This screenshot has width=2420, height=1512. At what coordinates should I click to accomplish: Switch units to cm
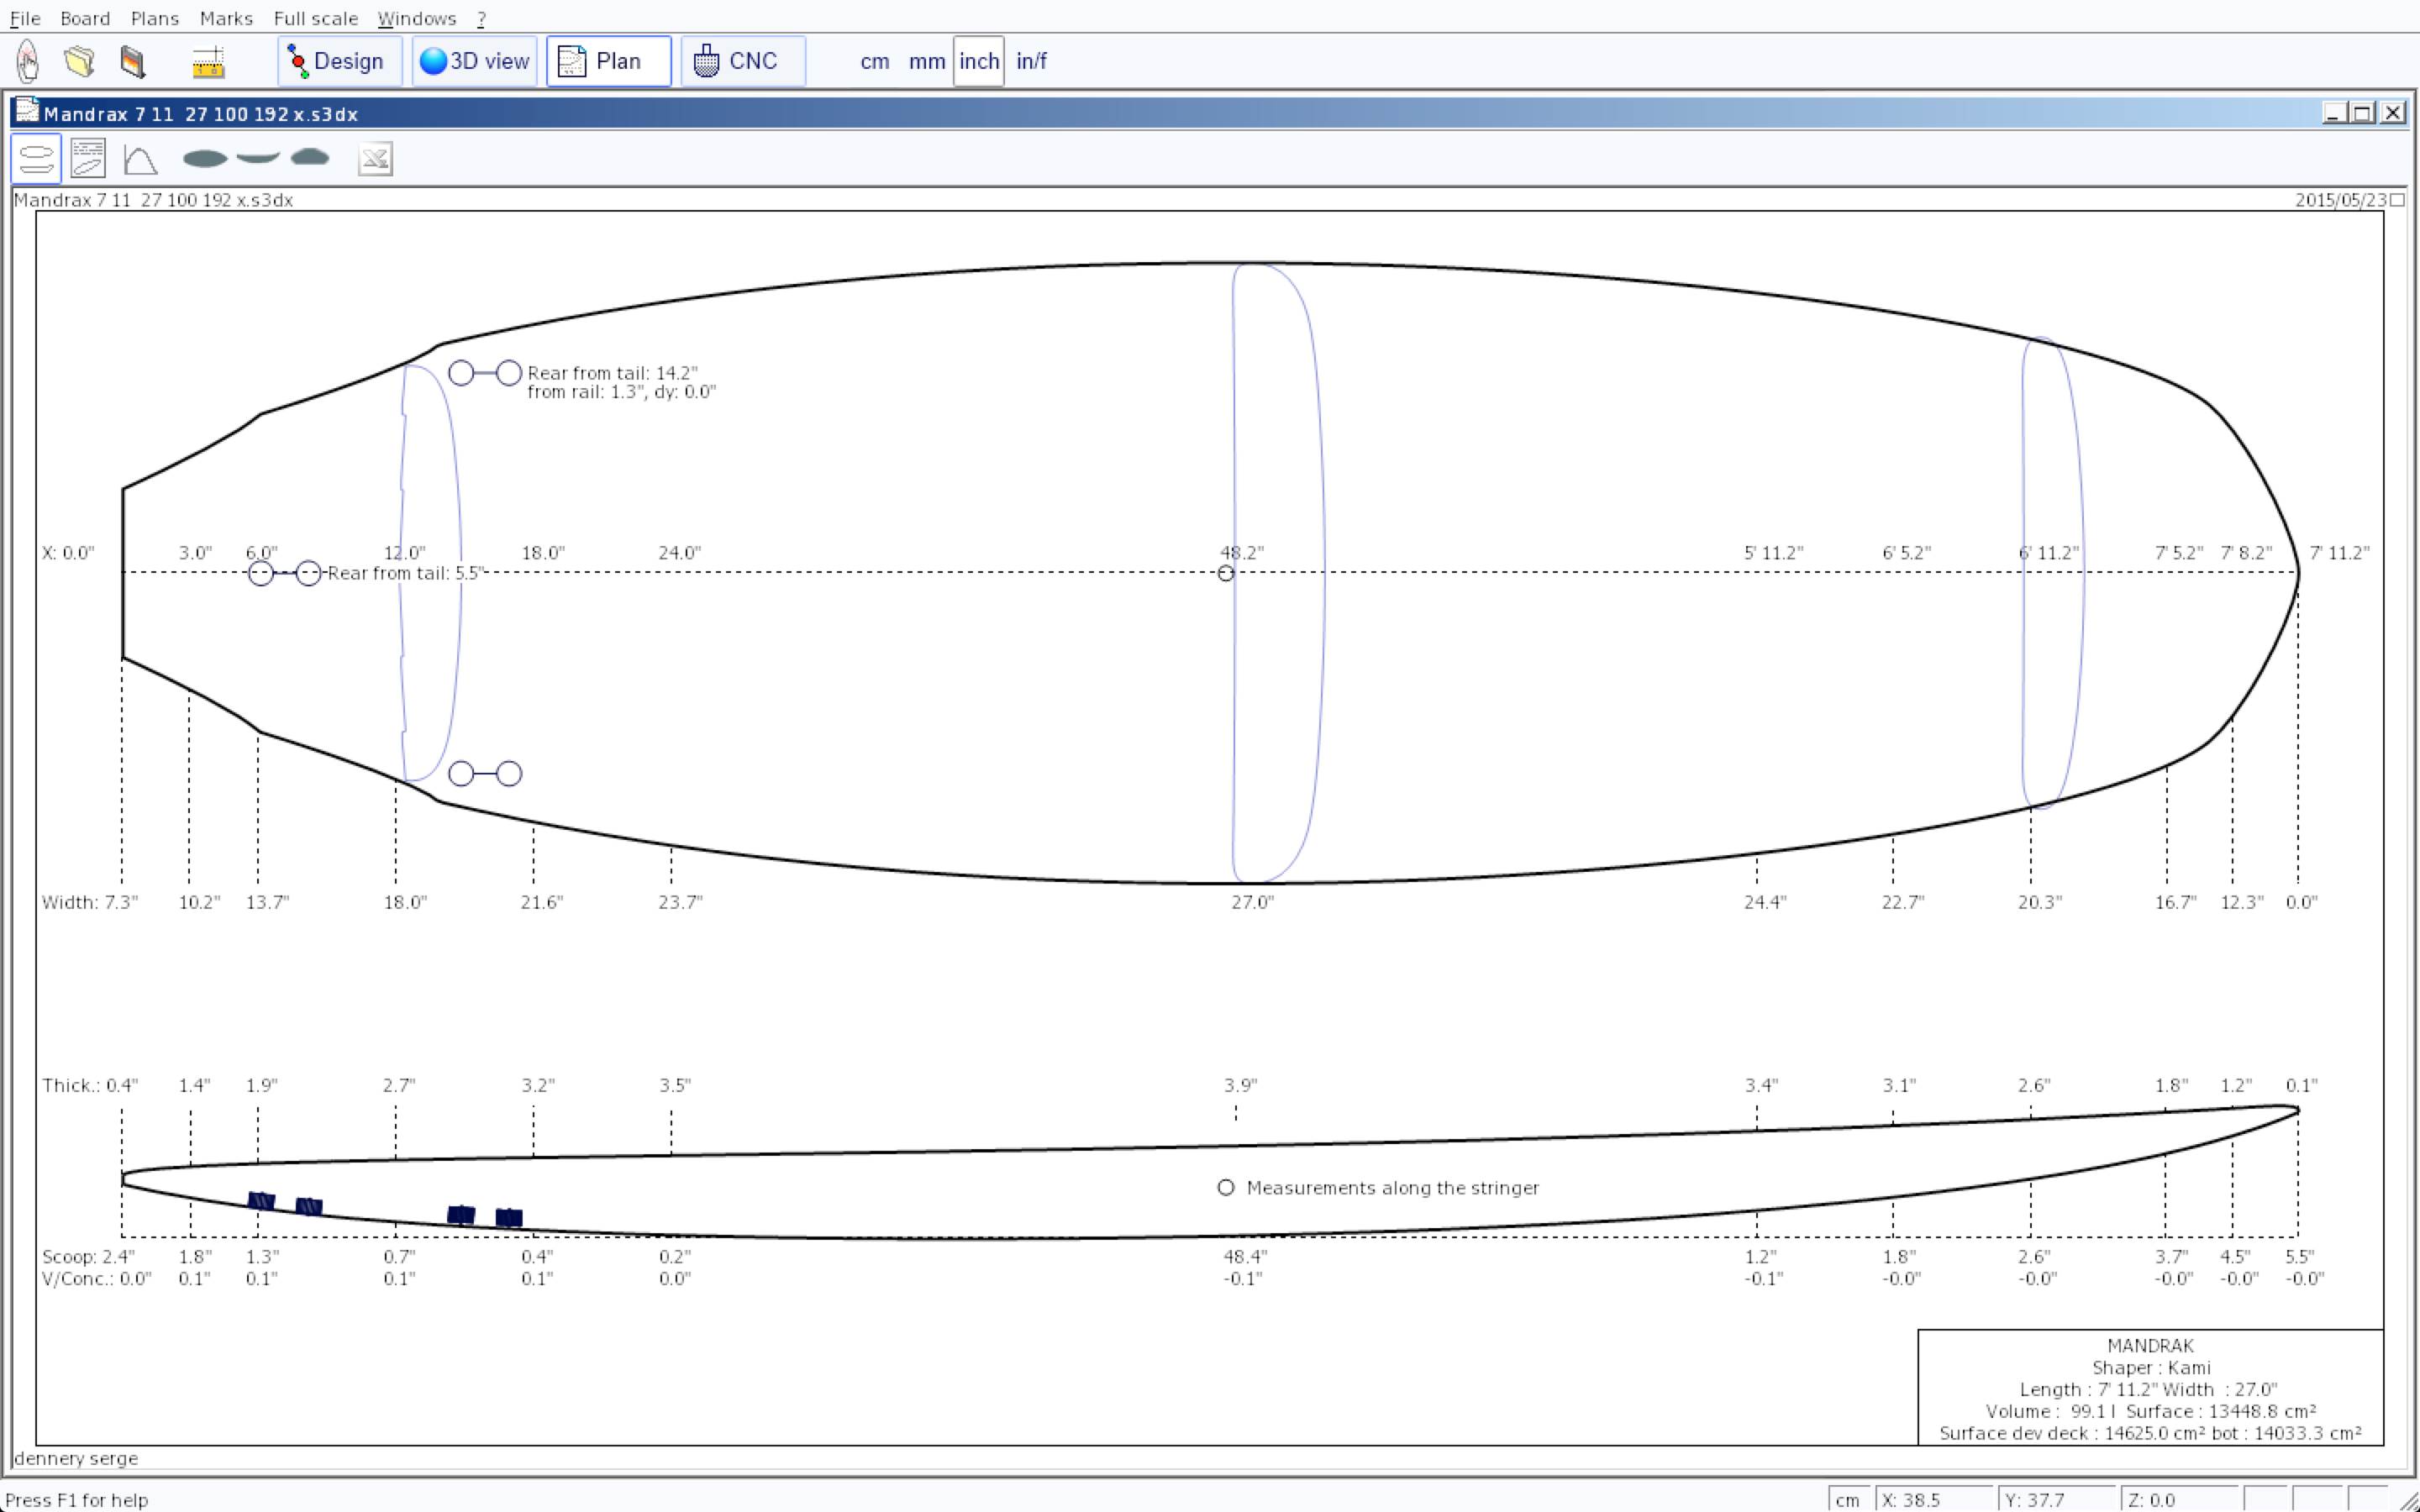874,61
